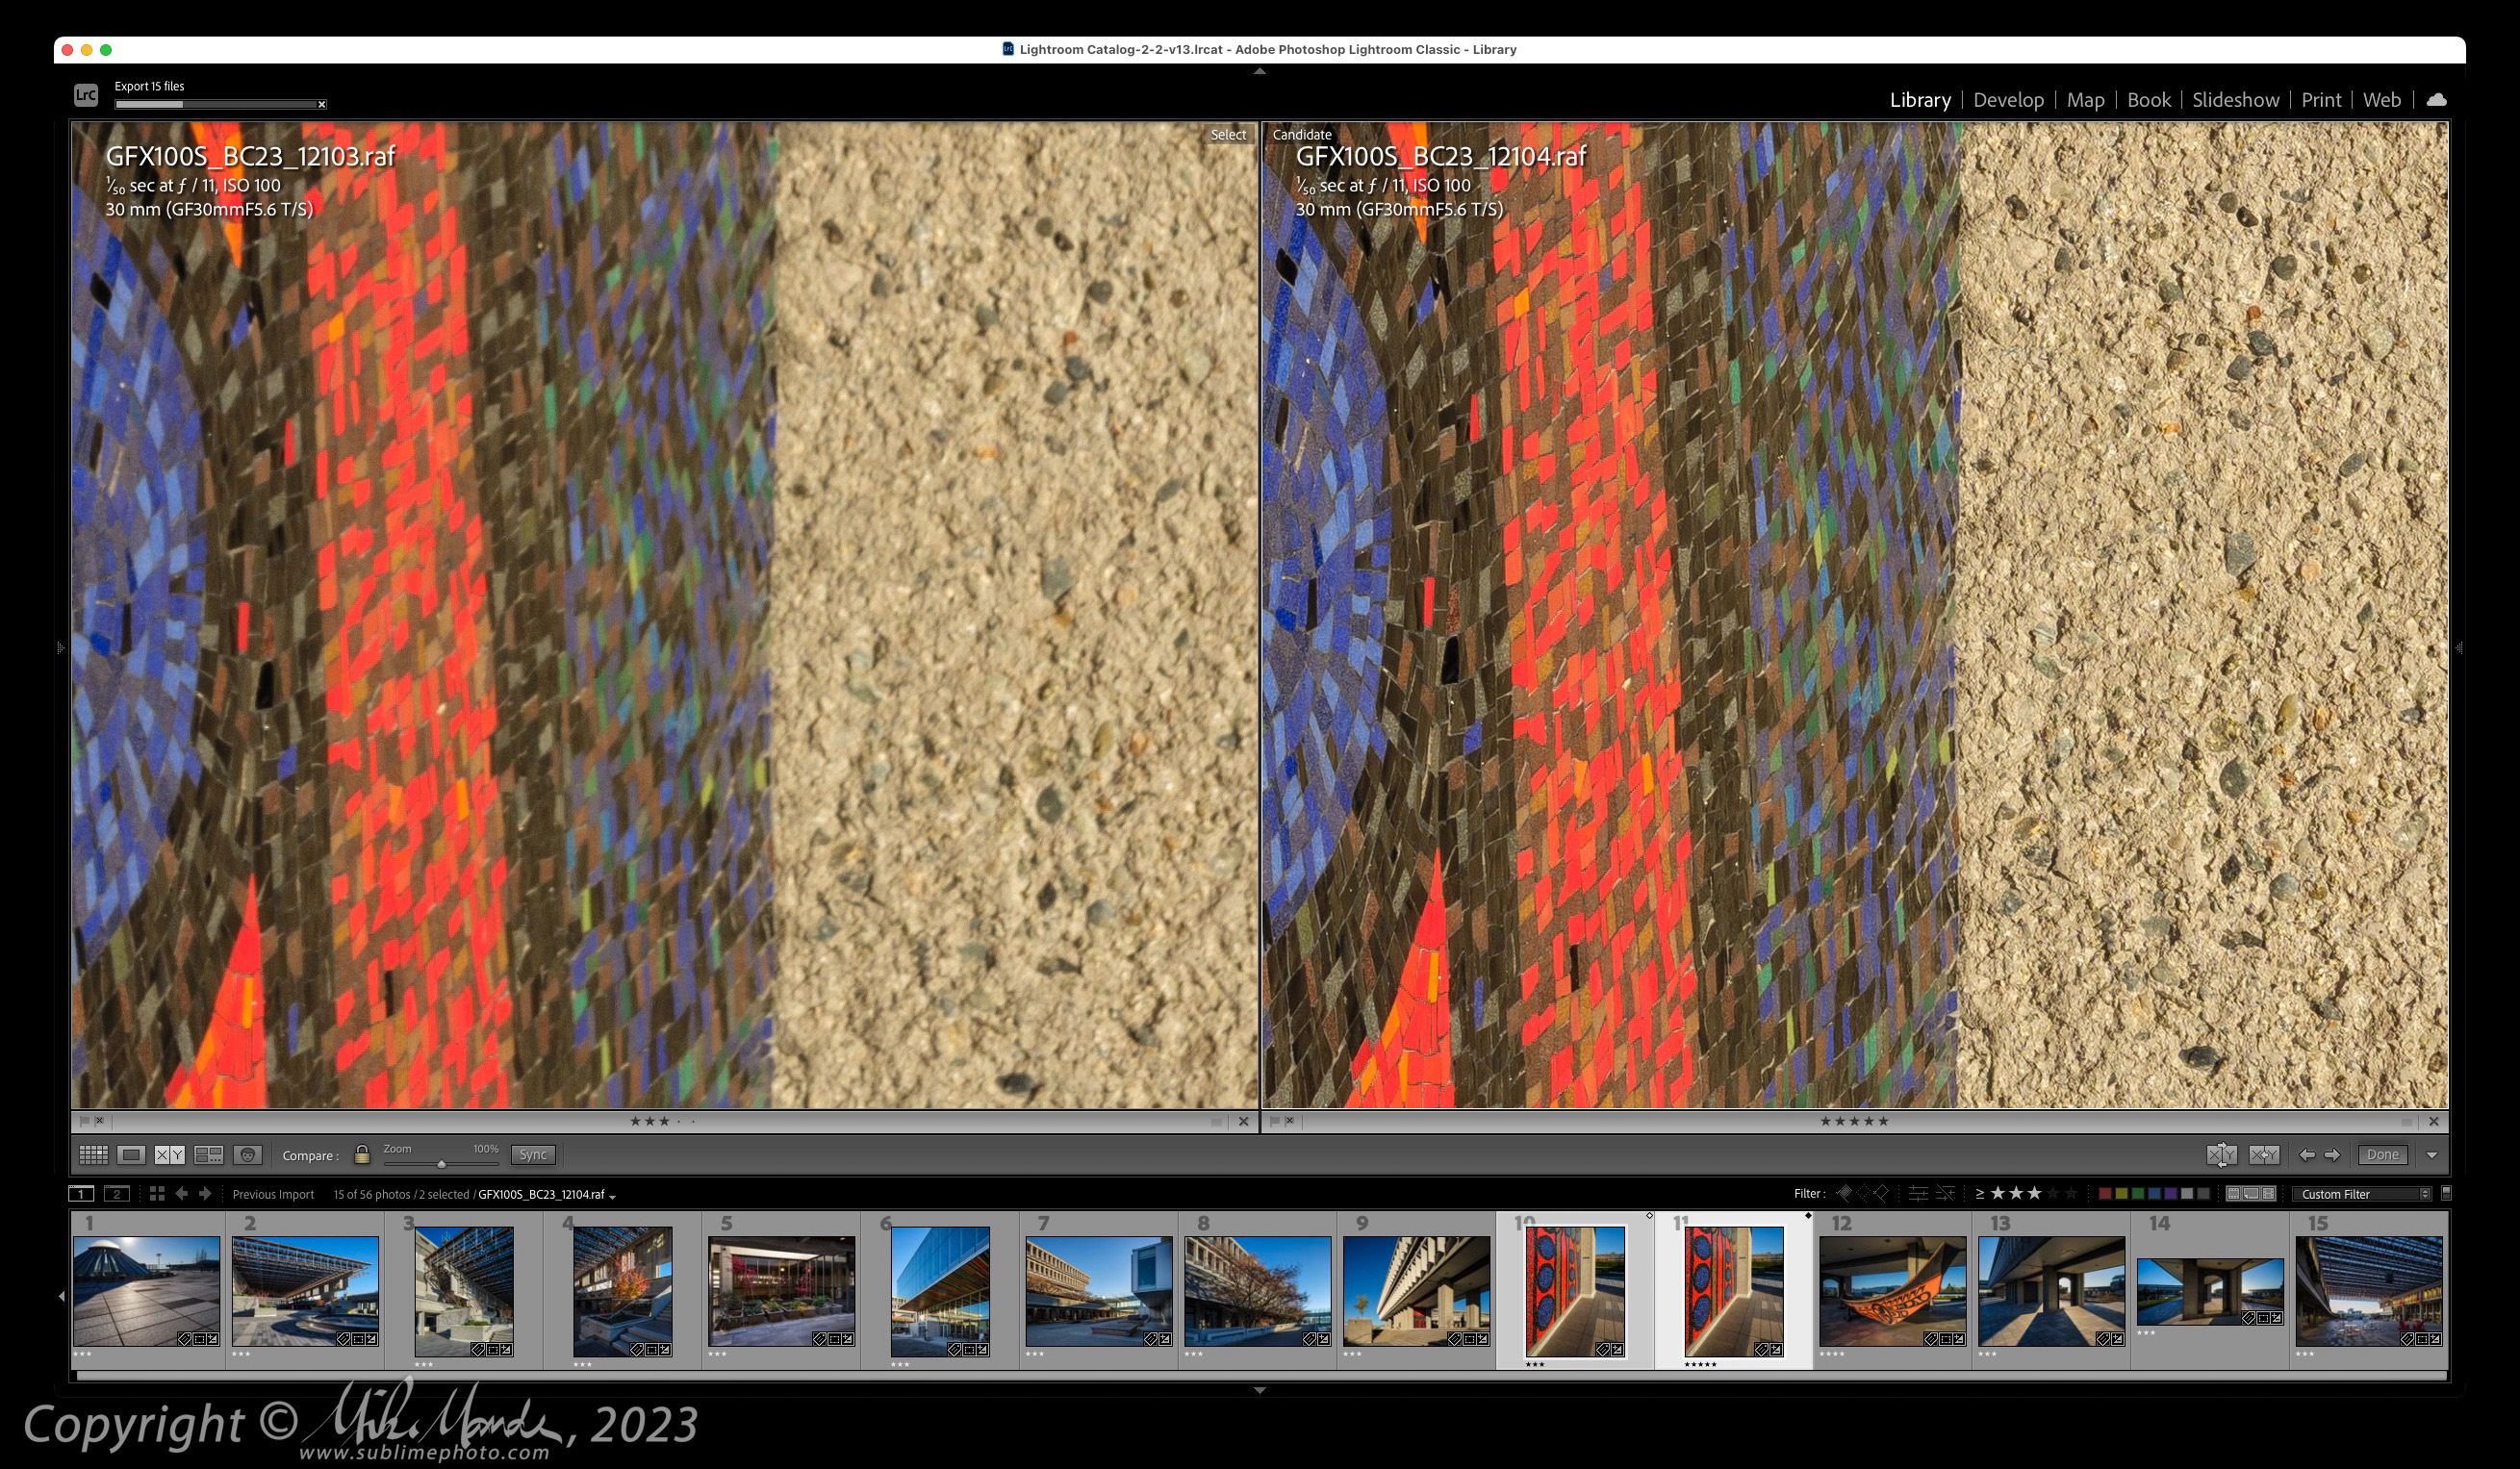This screenshot has height=1469, width=2520.
Task: Toggle the Compare link focus lock
Action: tap(362, 1155)
